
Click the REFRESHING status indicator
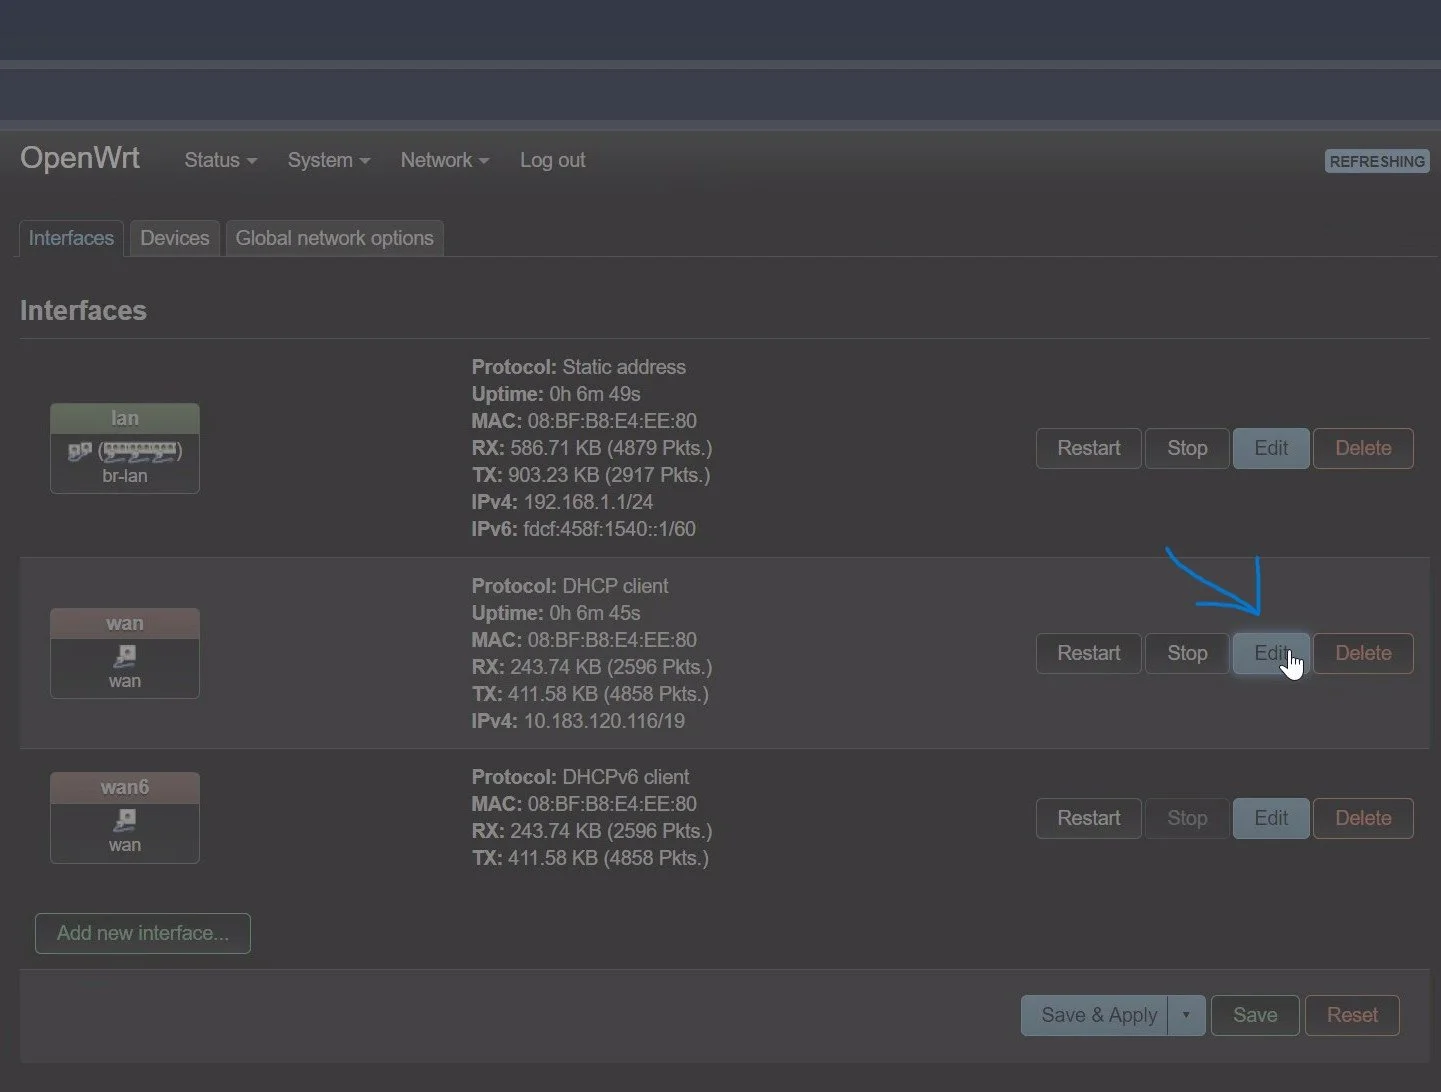1377,161
